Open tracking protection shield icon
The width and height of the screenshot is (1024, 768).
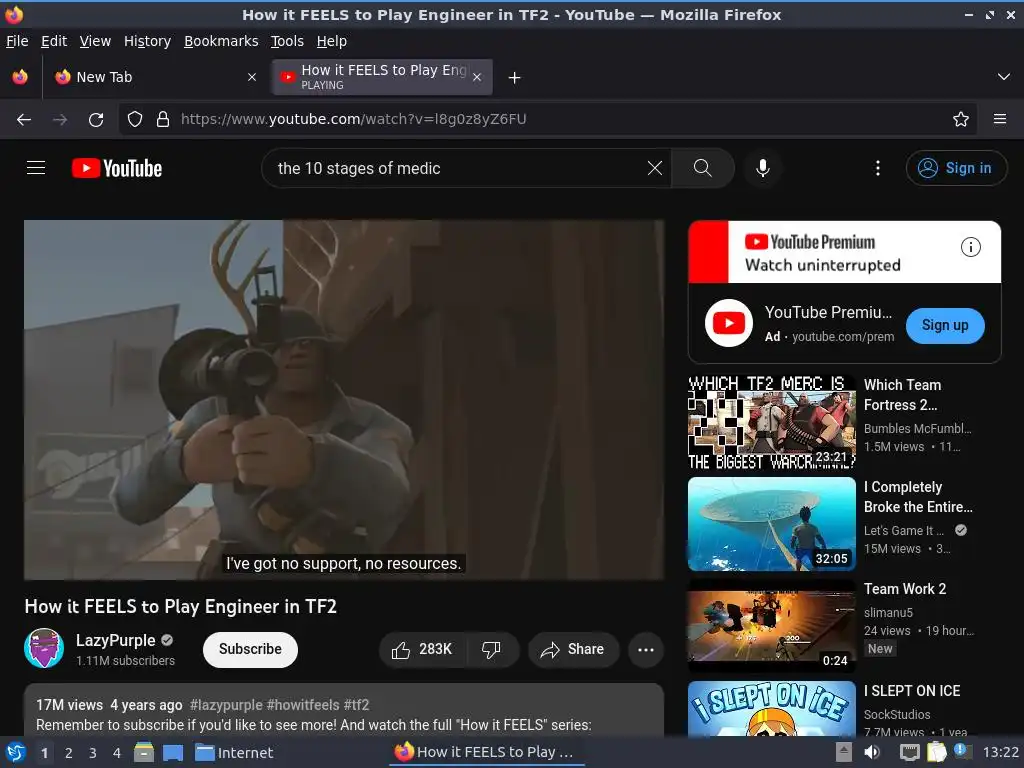135,119
